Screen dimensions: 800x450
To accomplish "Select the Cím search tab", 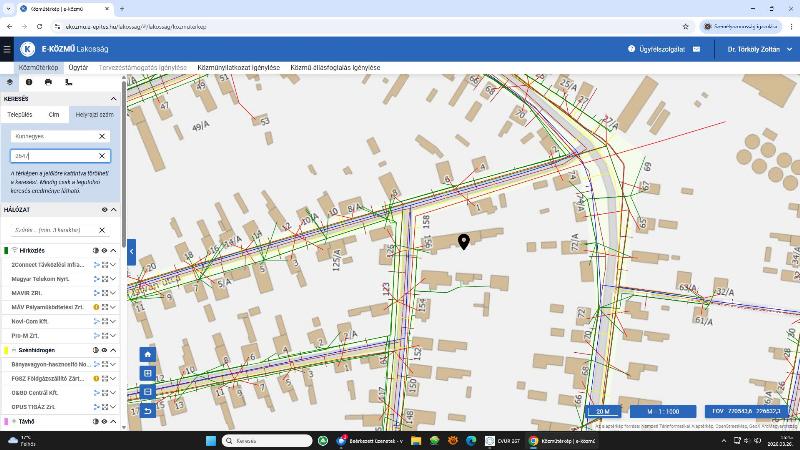I will point(54,115).
